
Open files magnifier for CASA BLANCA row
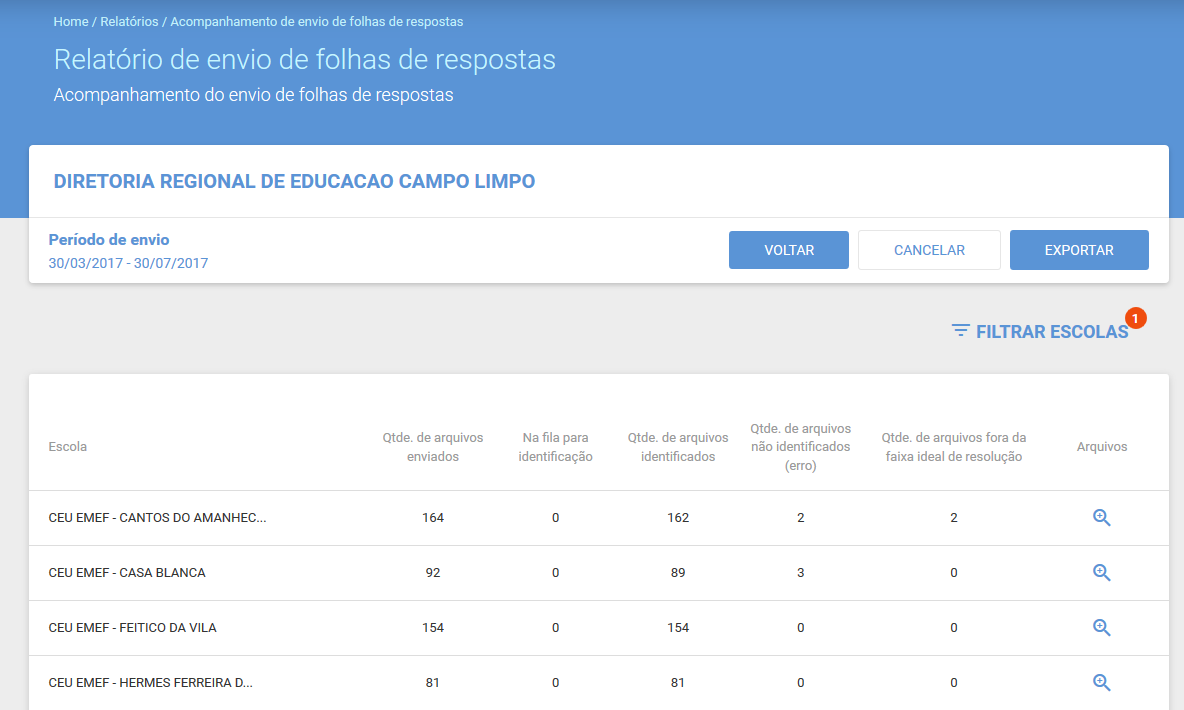pos(1102,573)
